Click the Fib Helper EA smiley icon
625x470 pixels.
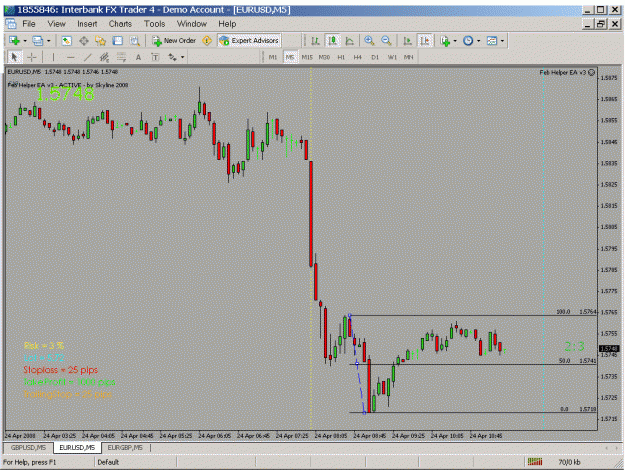[592, 72]
